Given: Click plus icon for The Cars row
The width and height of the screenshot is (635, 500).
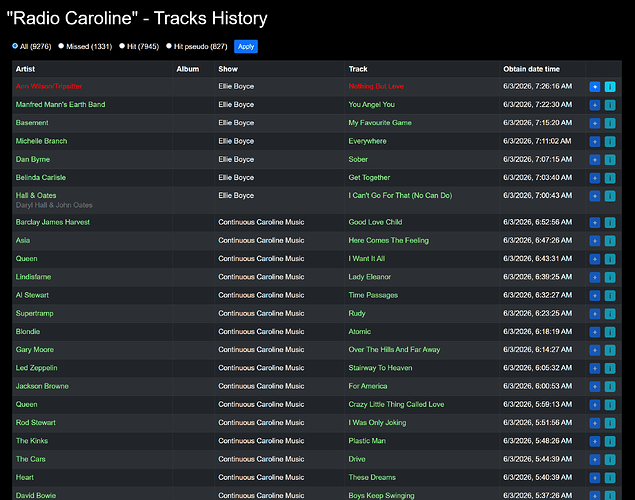Looking at the screenshot, I should (595, 459).
